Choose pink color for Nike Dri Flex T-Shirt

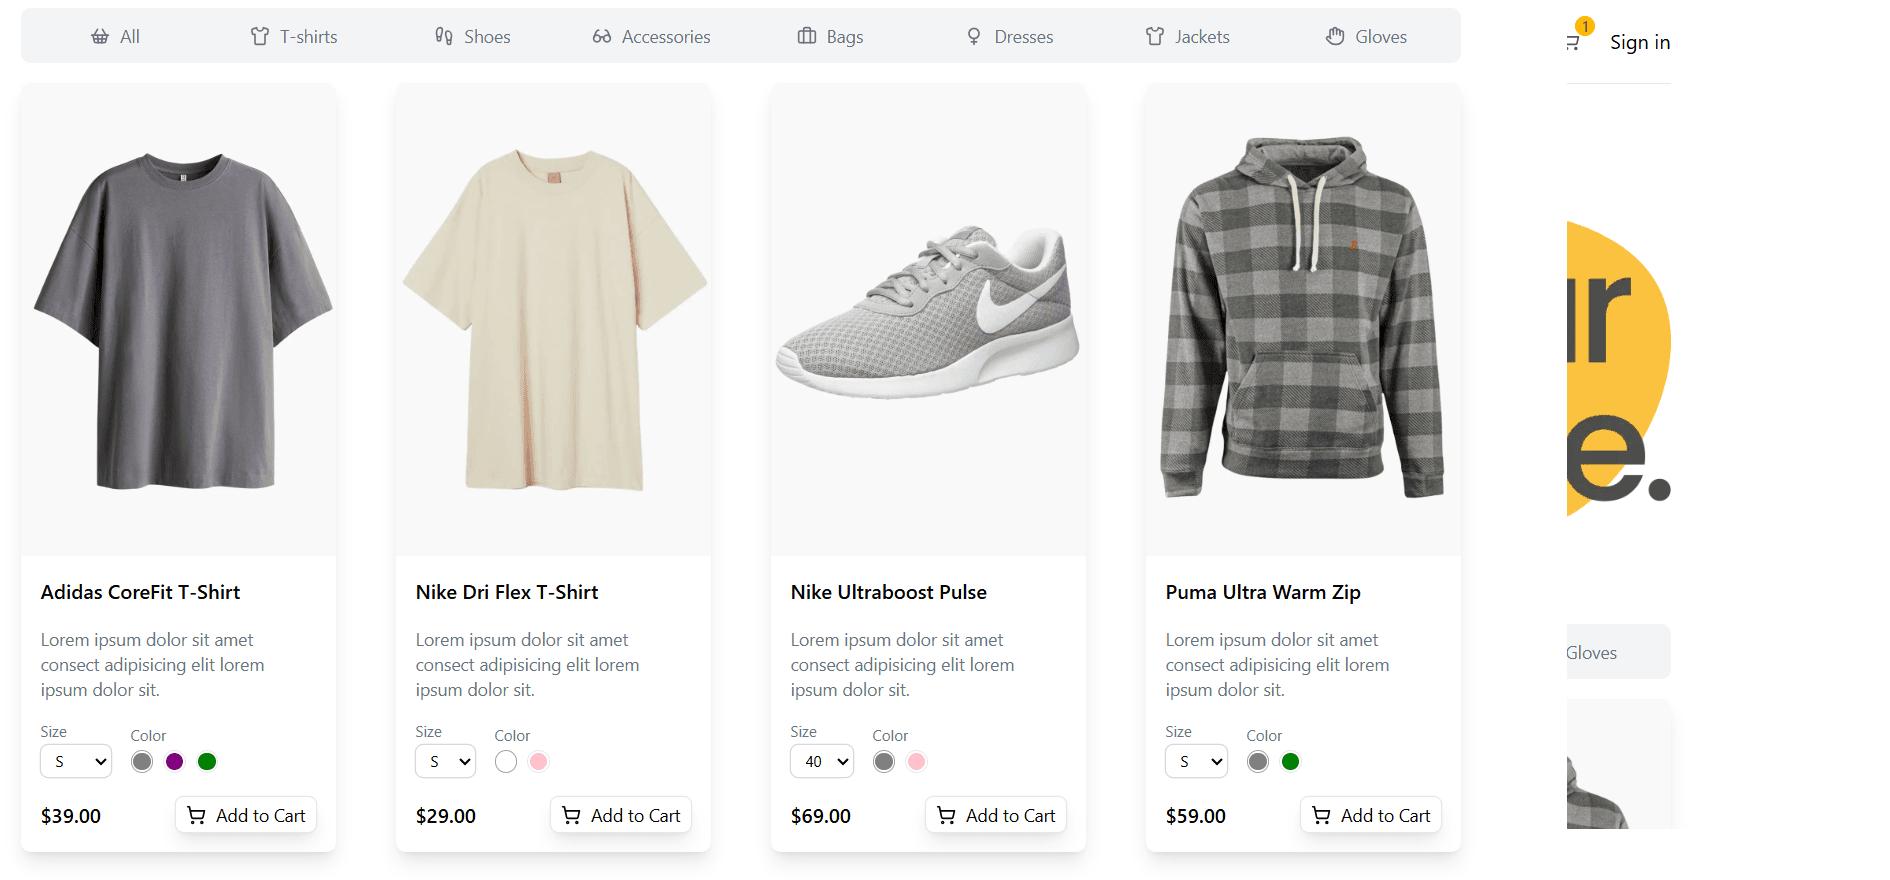pyautogui.click(x=539, y=762)
